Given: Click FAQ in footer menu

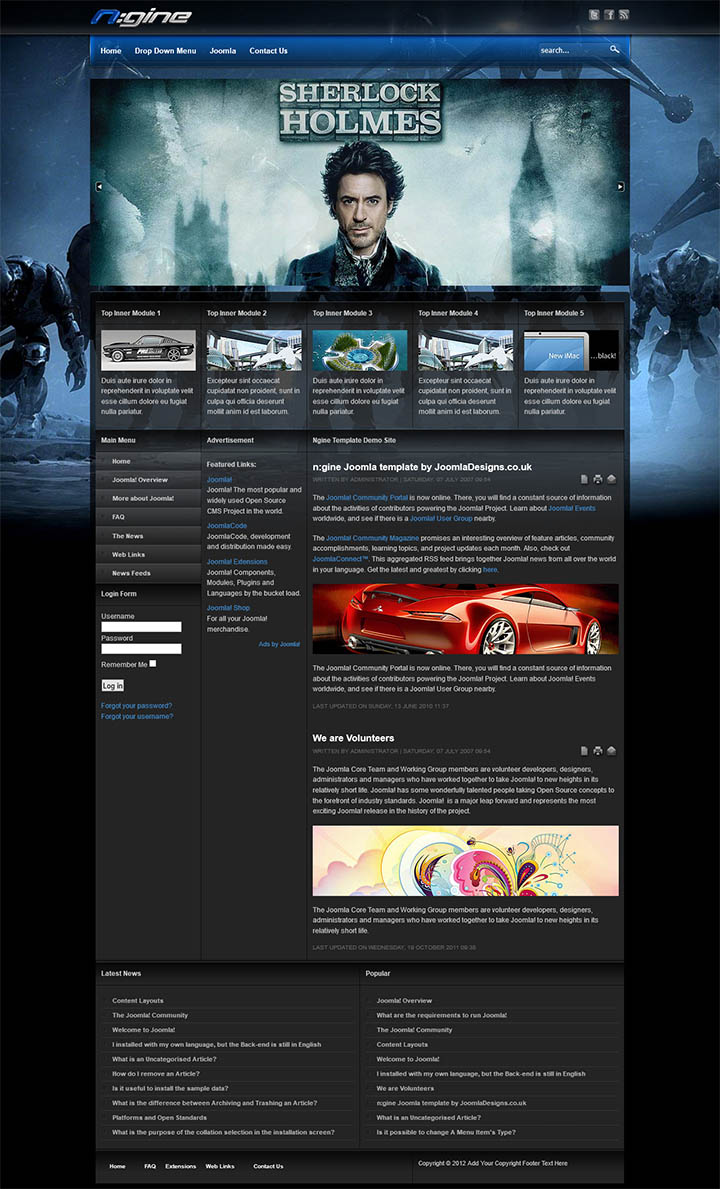Looking at the screenshot, I should [150, 1166].
